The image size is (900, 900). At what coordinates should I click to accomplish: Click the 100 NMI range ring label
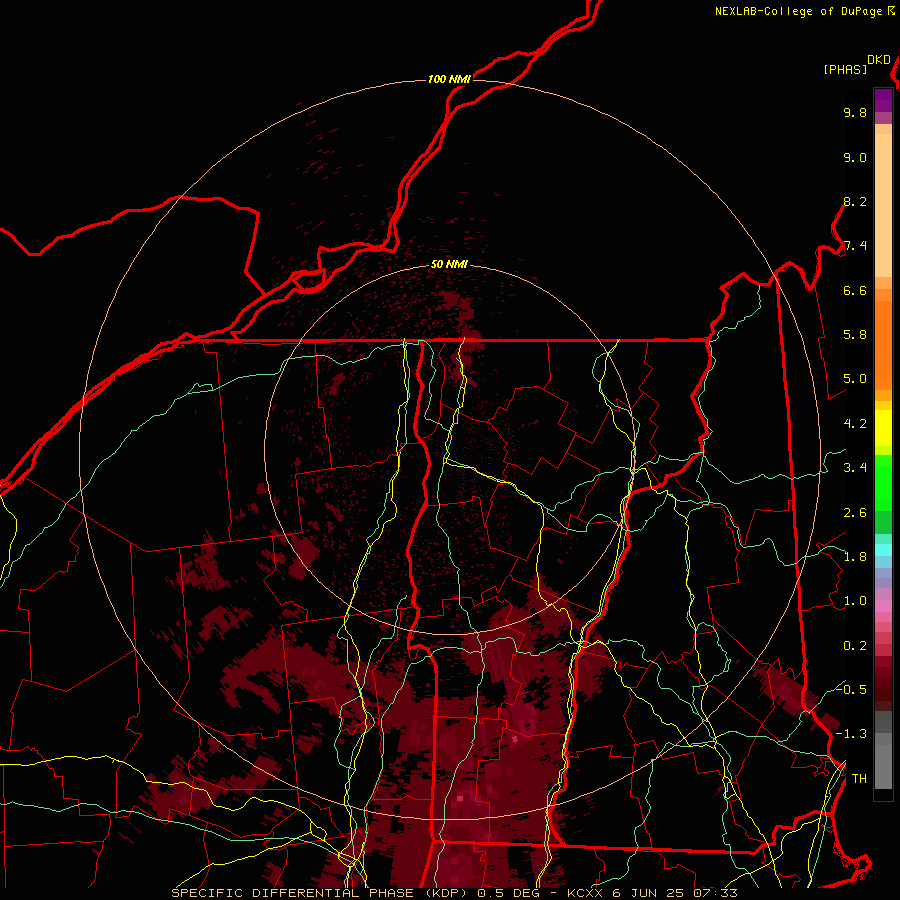(x=449, y=79)
